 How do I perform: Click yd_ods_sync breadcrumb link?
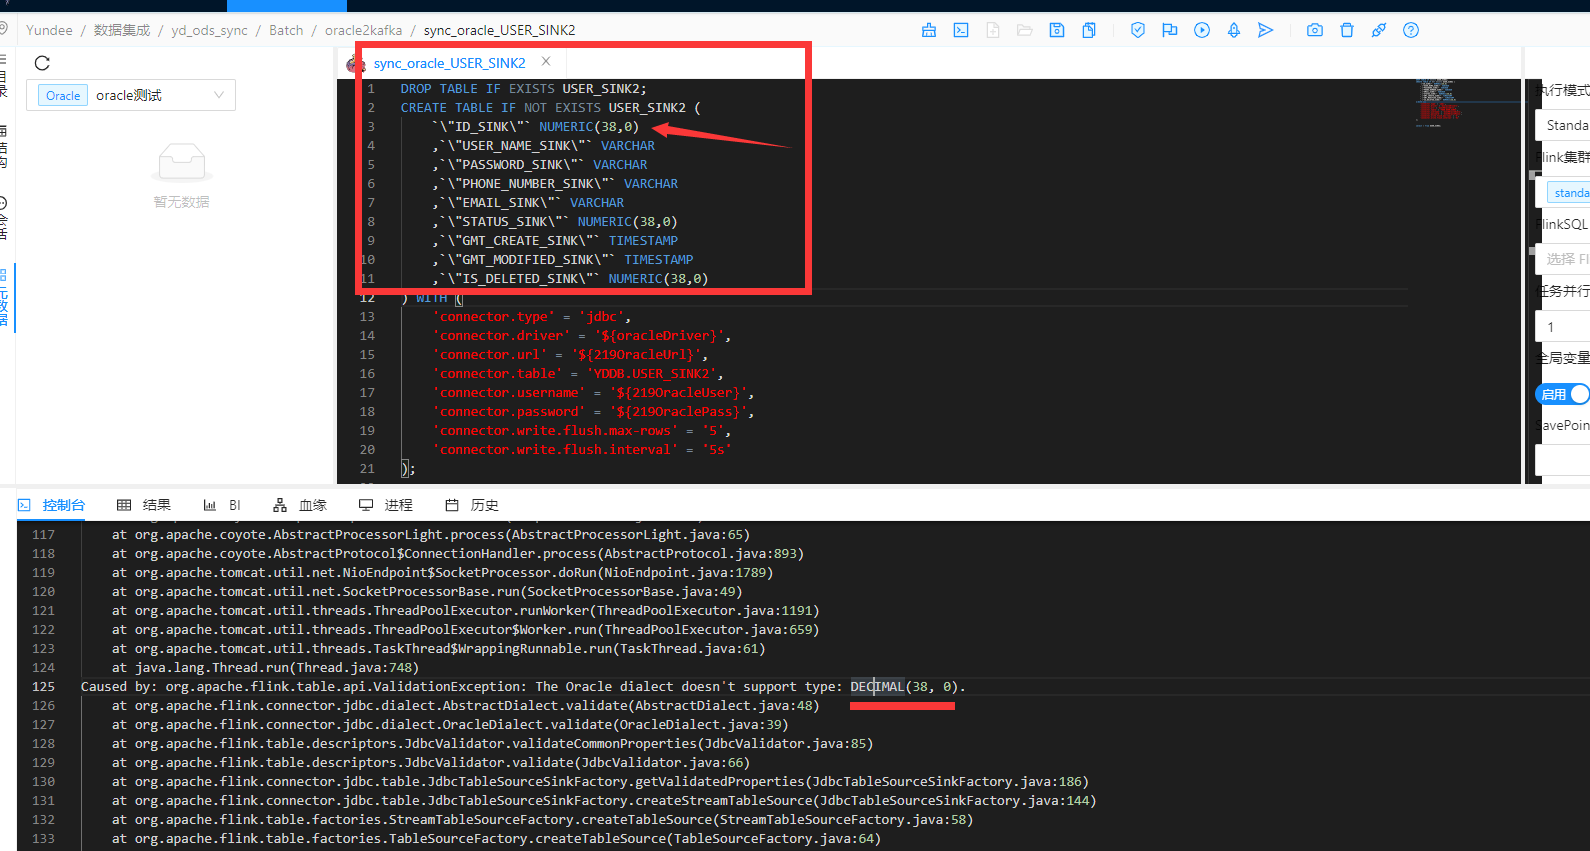[209, 30]
